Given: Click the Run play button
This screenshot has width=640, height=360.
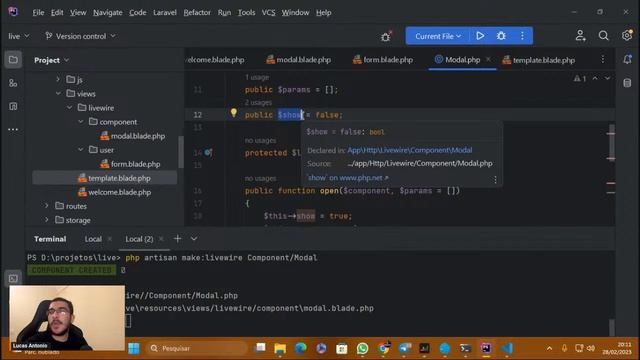Looking at the screenshot, I should point(480,36).
